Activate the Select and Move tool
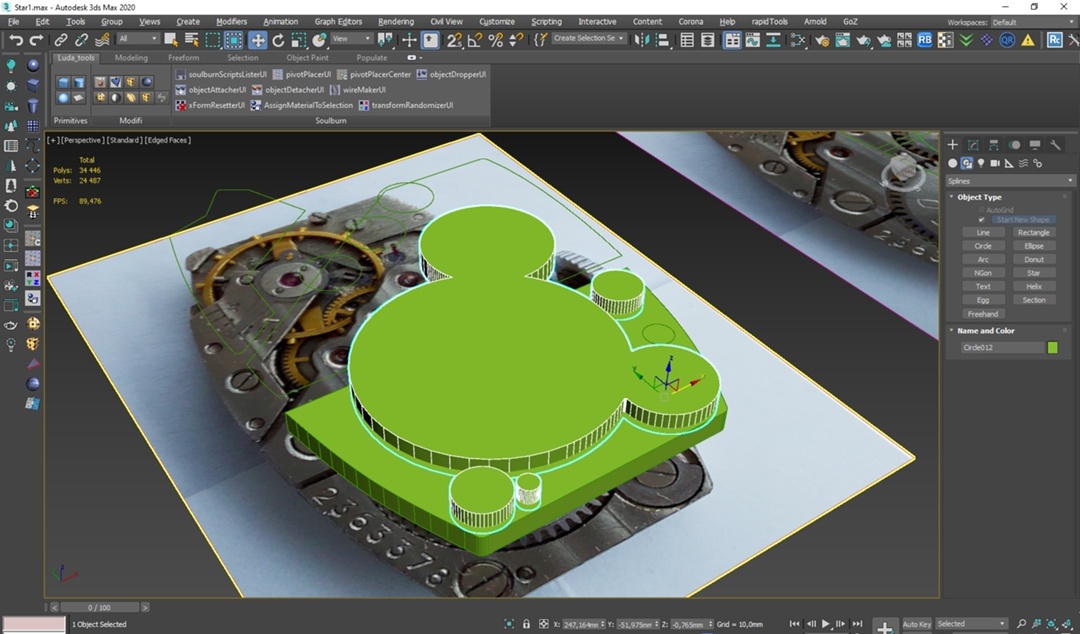1080x634 pixels. pos(257,40)
